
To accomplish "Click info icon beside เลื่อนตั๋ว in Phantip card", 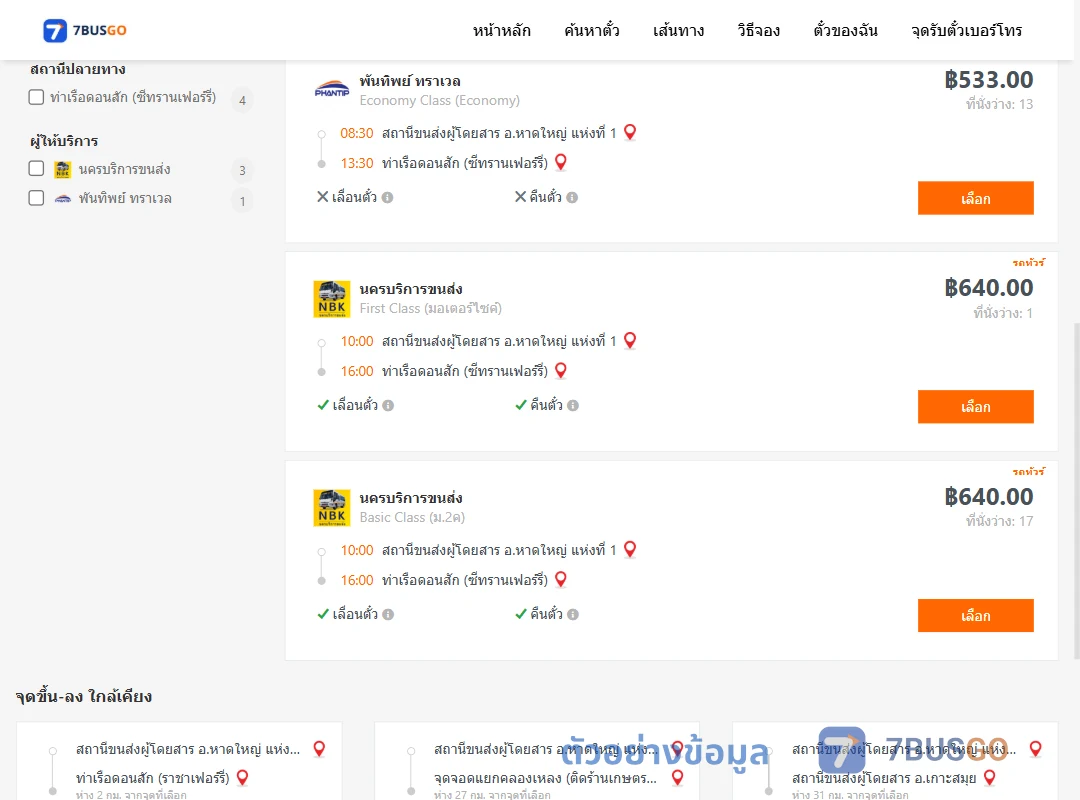I will coord(388,198).
